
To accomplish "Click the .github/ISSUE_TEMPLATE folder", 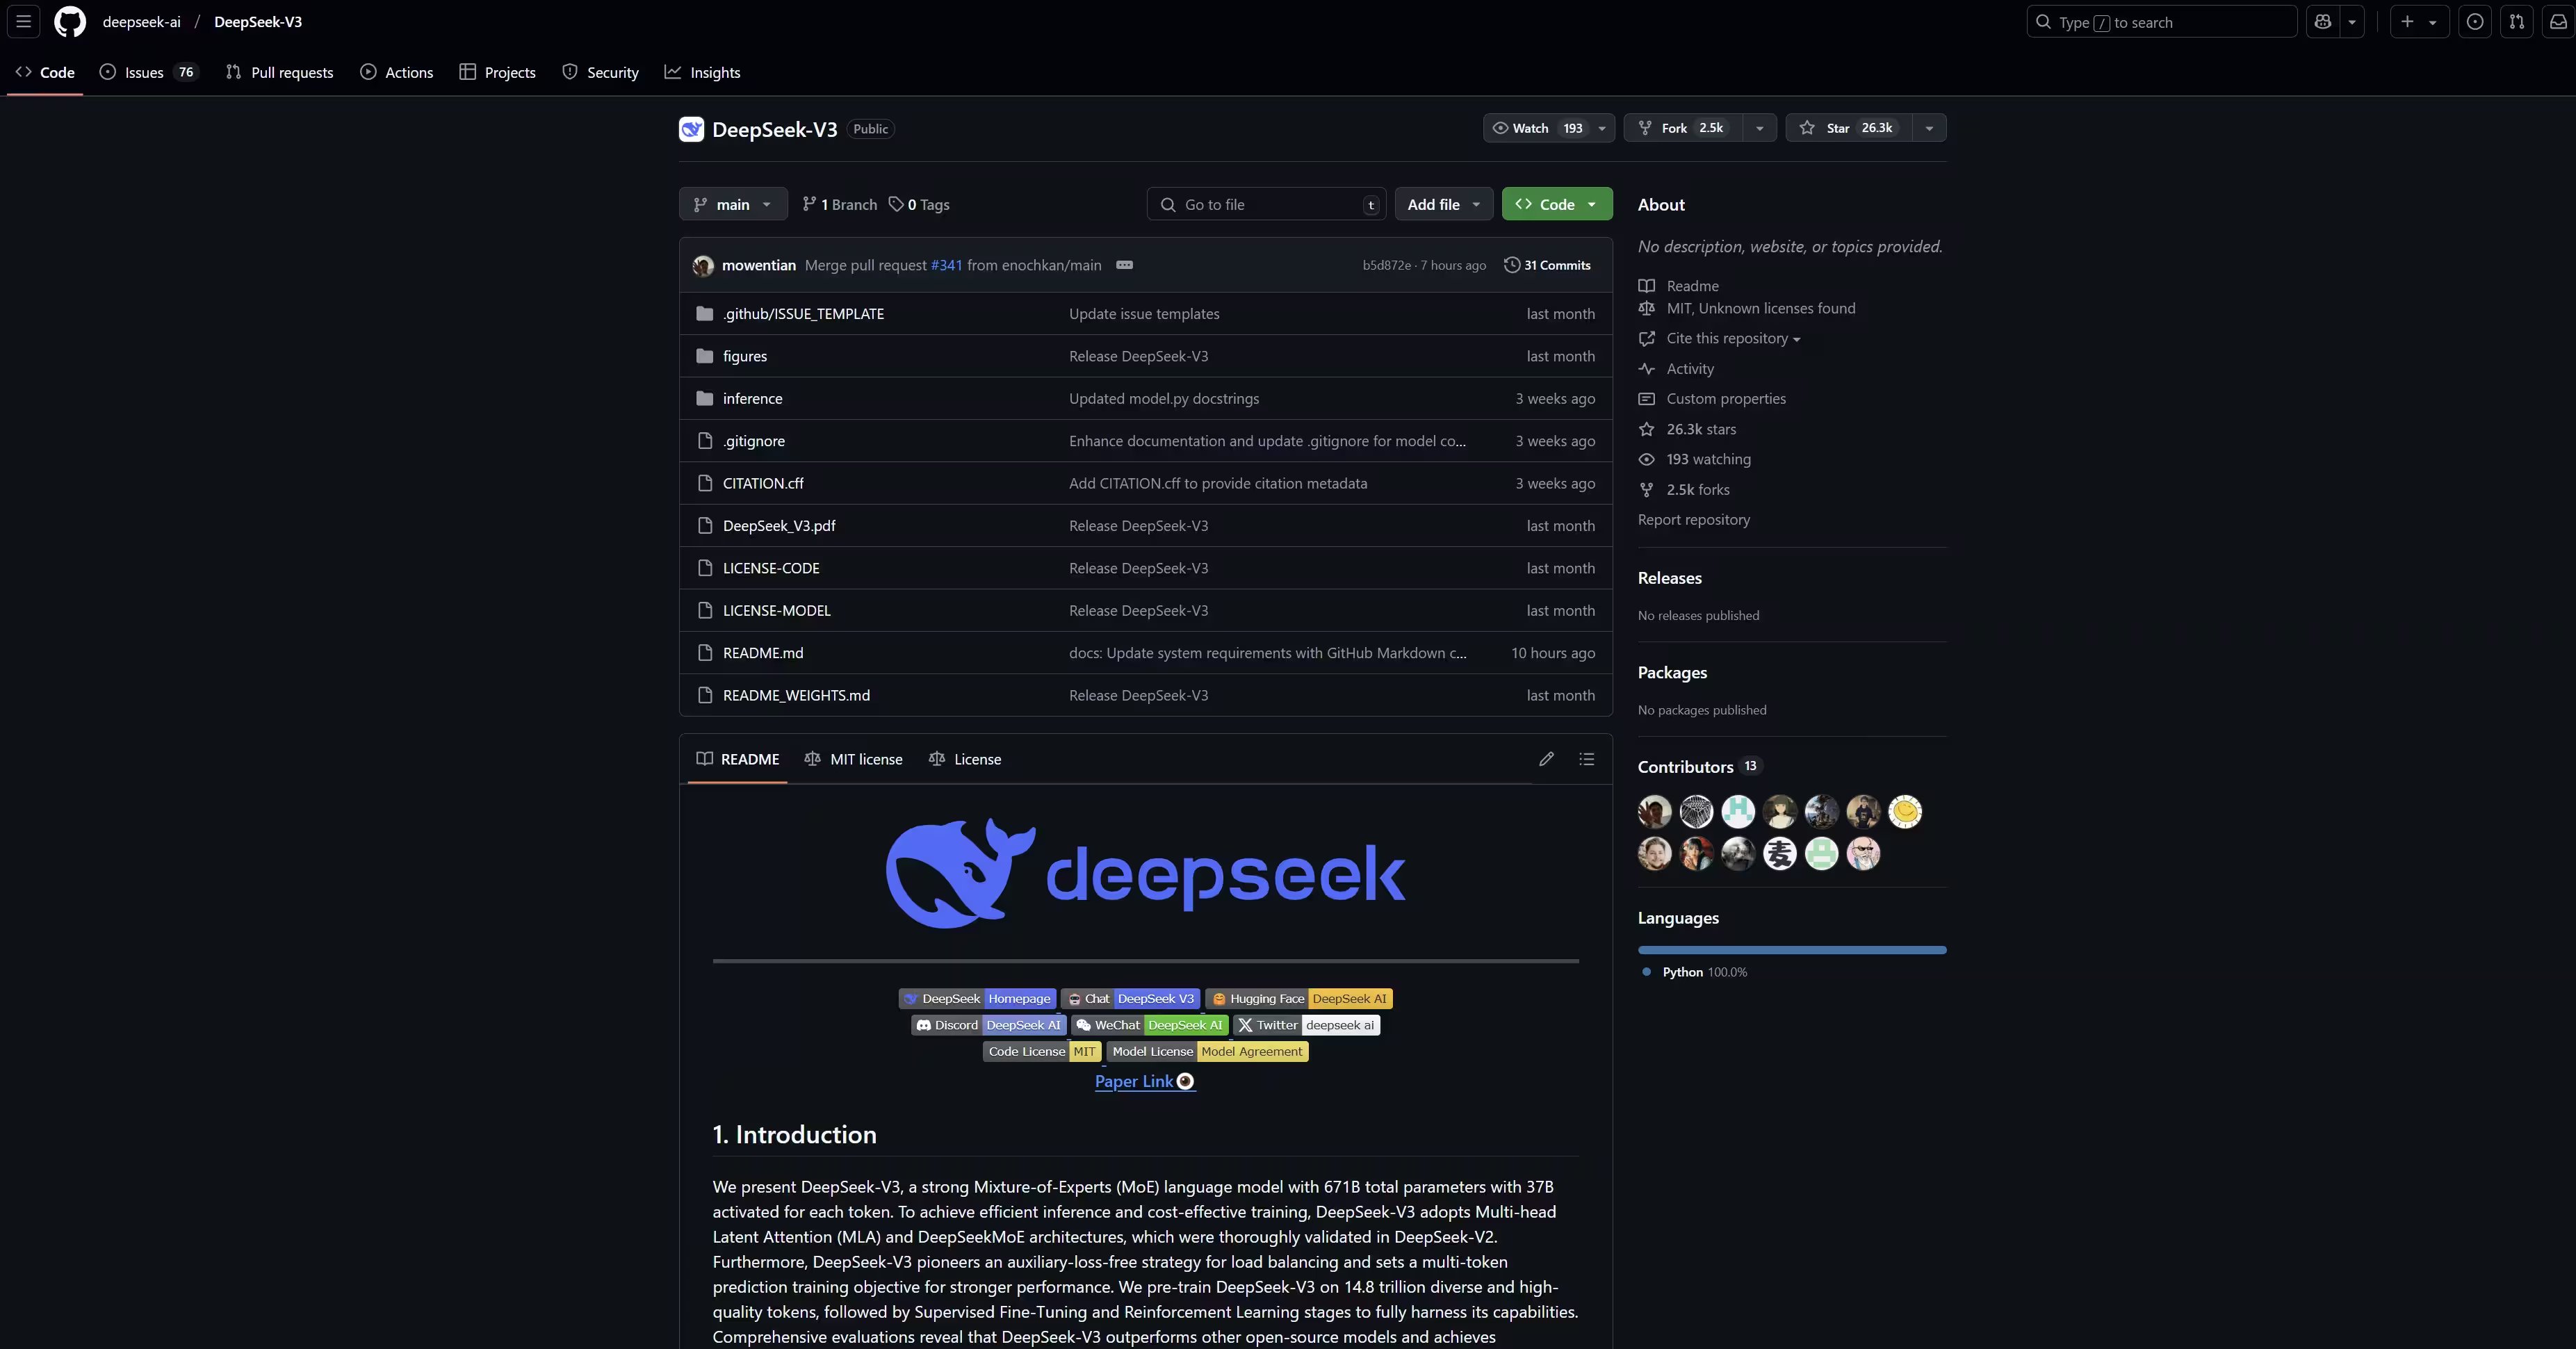I will coord(803,314).
